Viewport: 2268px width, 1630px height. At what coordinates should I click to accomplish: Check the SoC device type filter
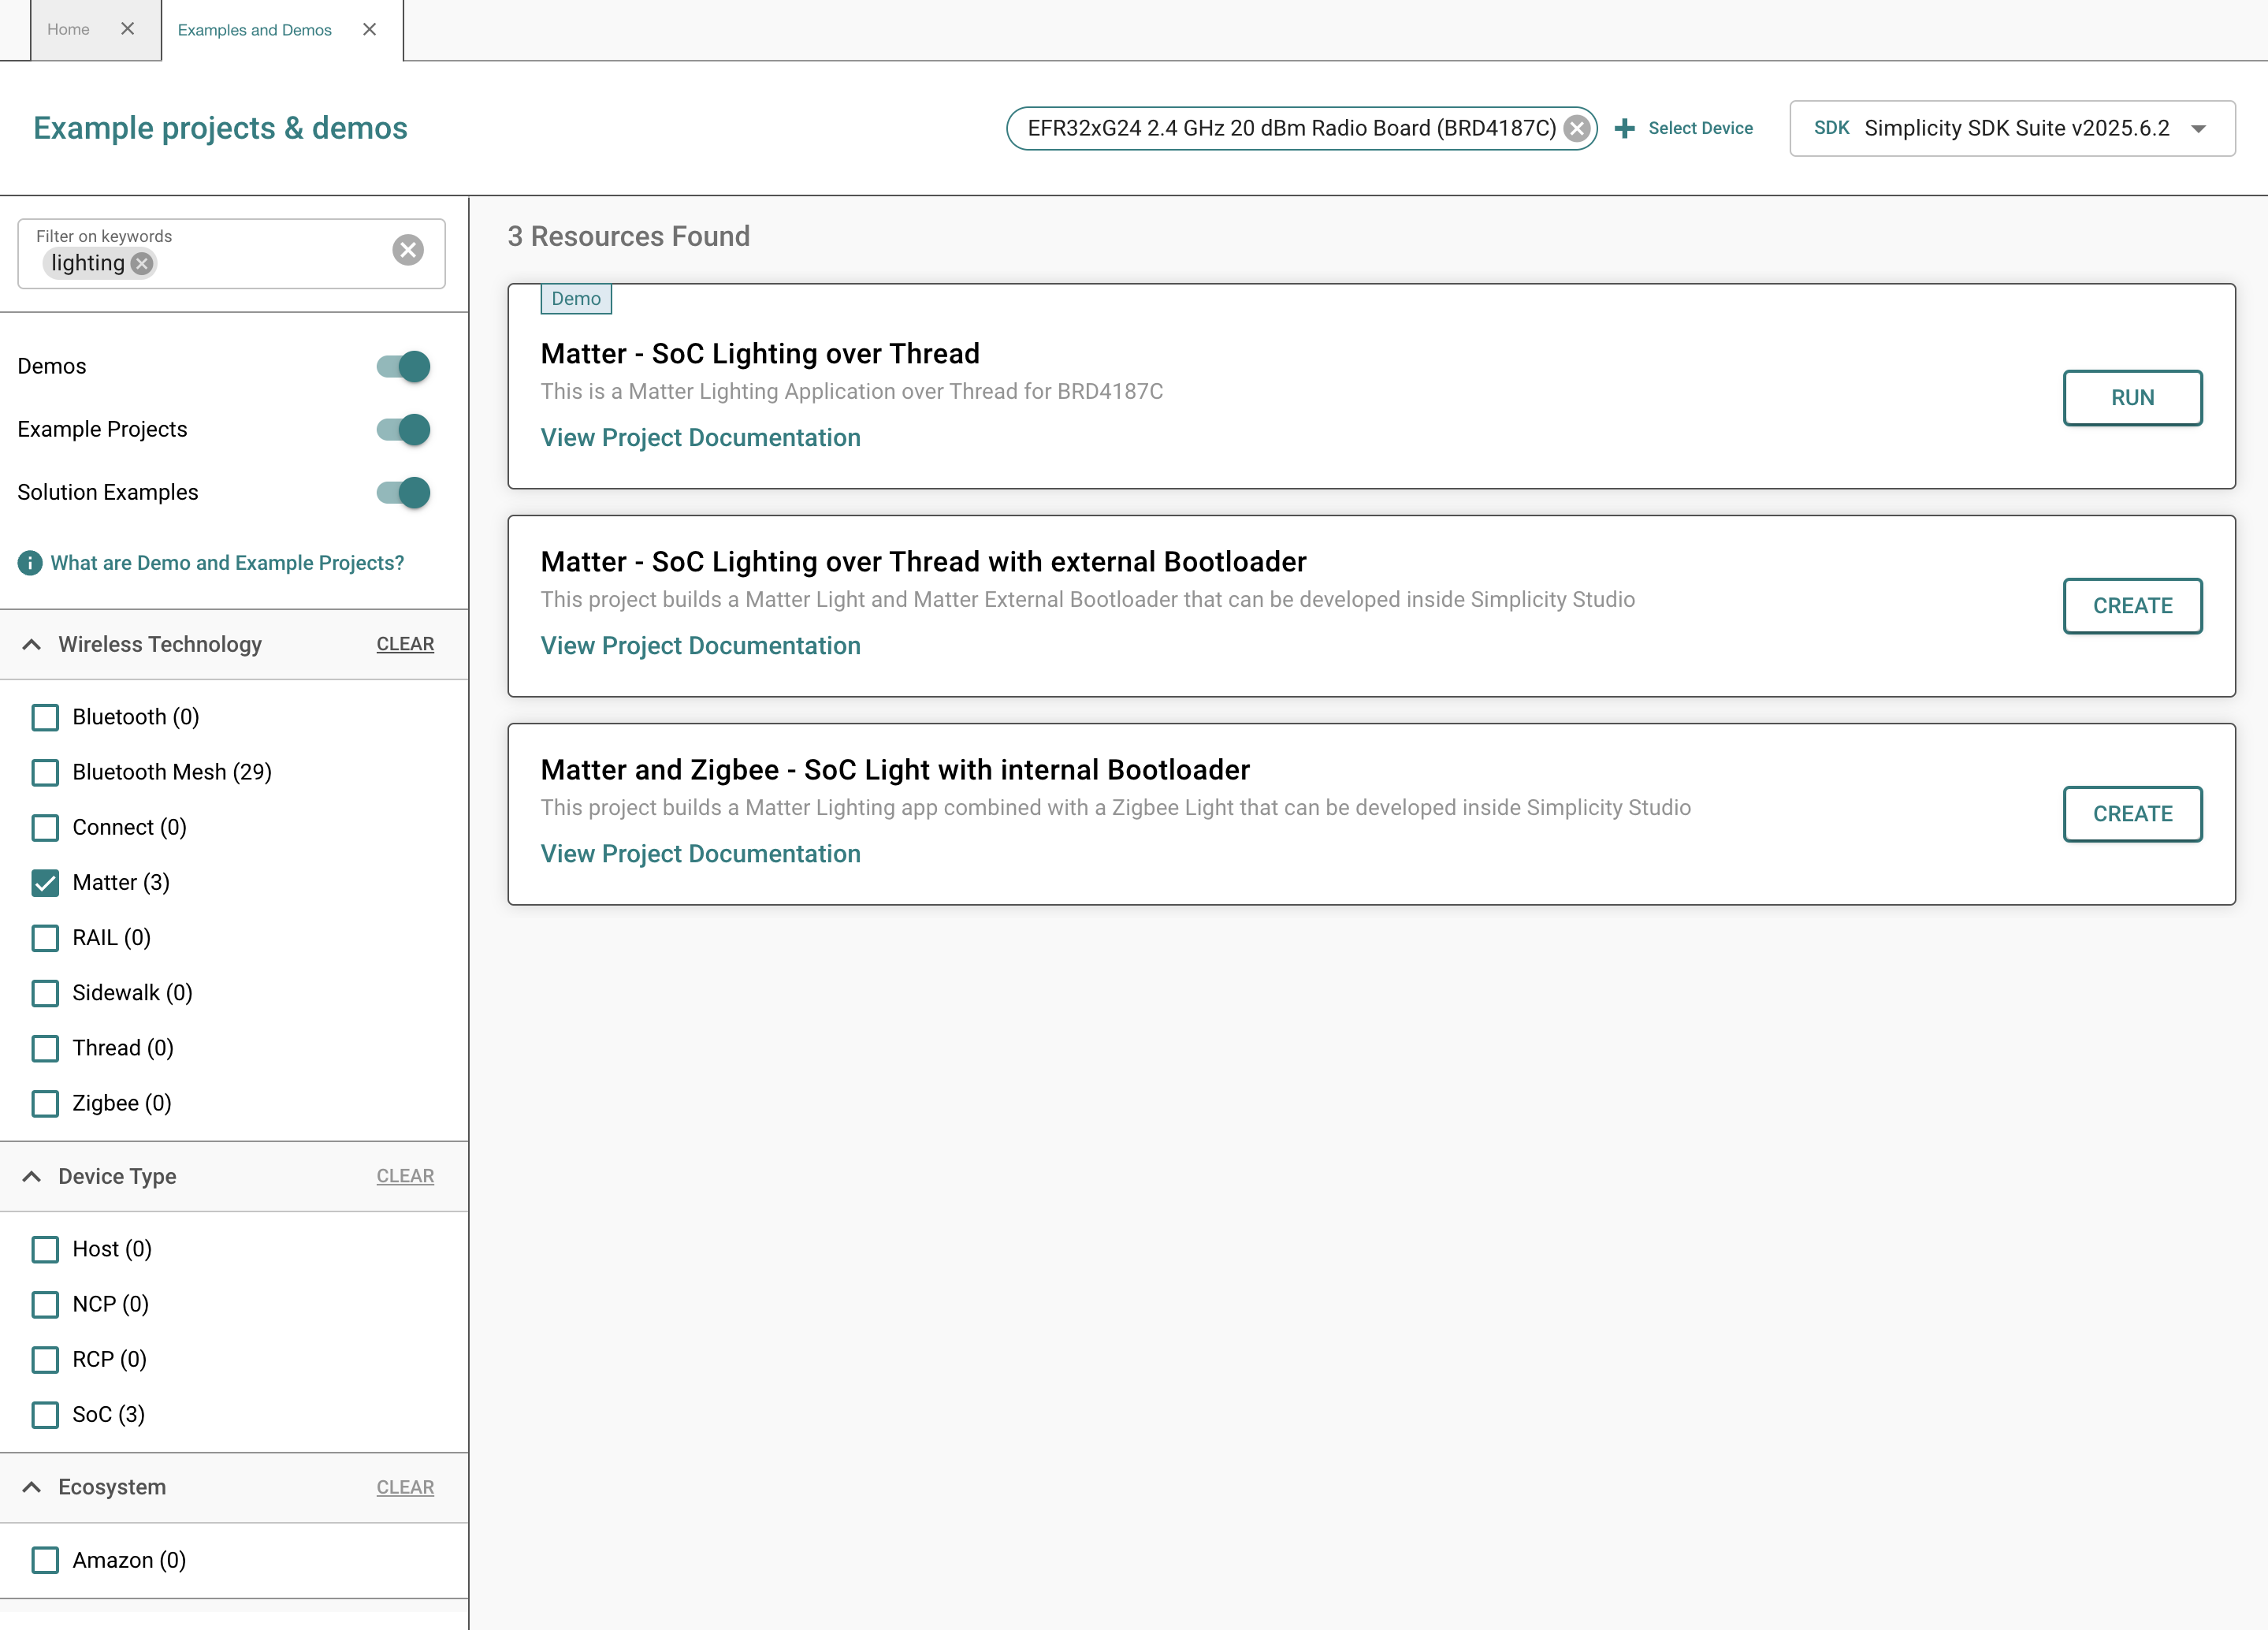tap(45, 1415)
